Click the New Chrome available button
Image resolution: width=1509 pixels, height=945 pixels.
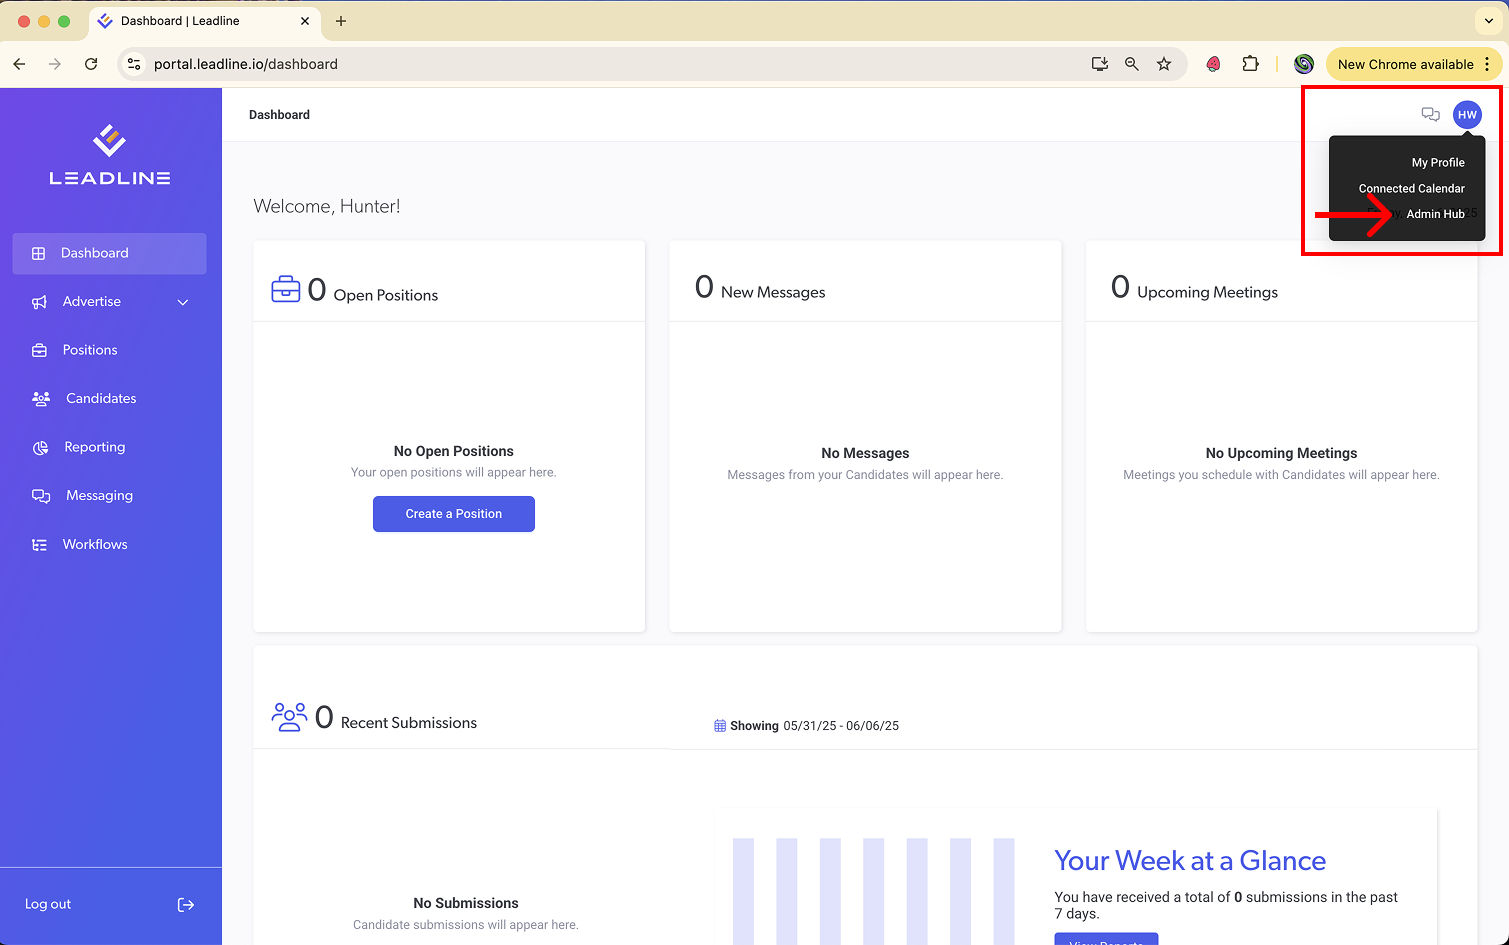tap(1405, 64)
